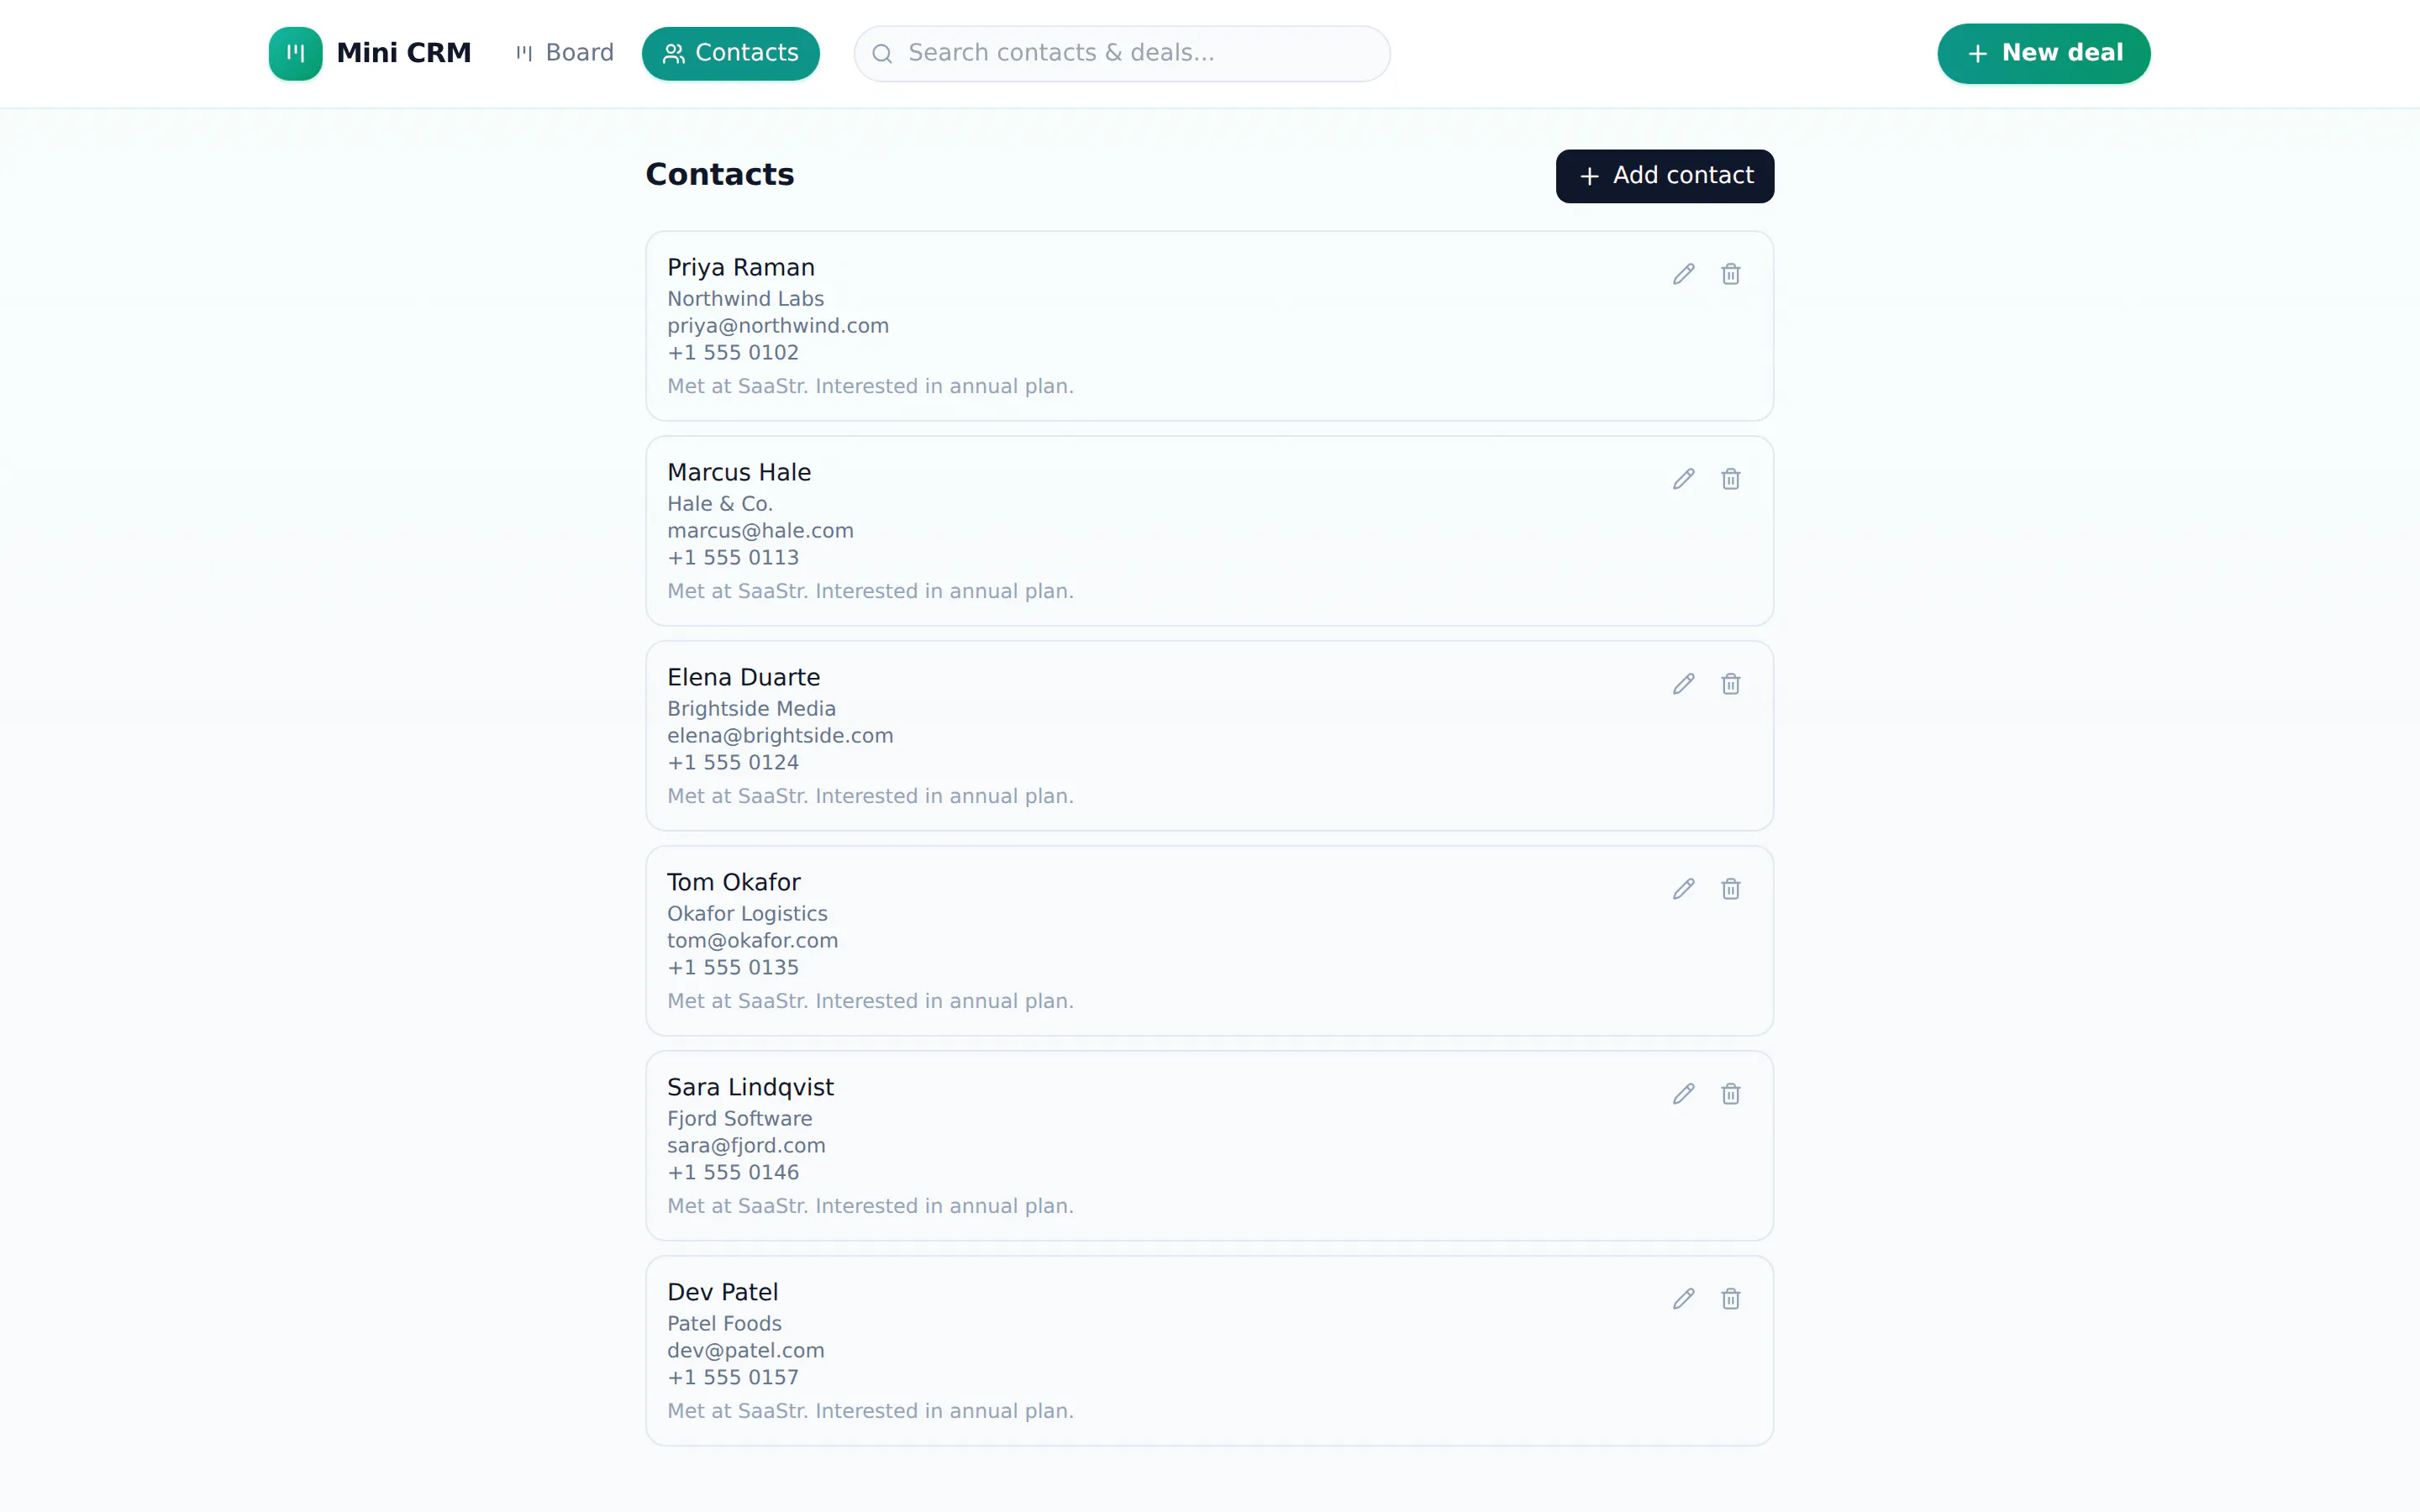Viewport: 2420px width, 1512px height.
Task: Switch to the Contacts tab
Action: click(x=730, y=53)
